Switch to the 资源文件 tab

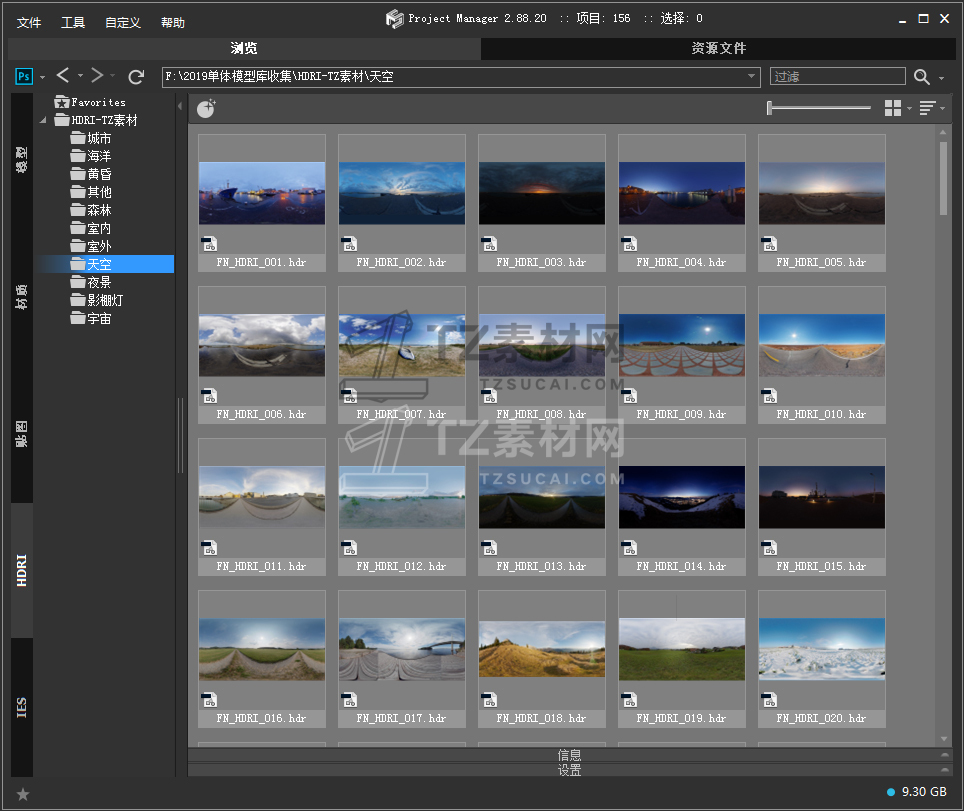tap(718, 49)
